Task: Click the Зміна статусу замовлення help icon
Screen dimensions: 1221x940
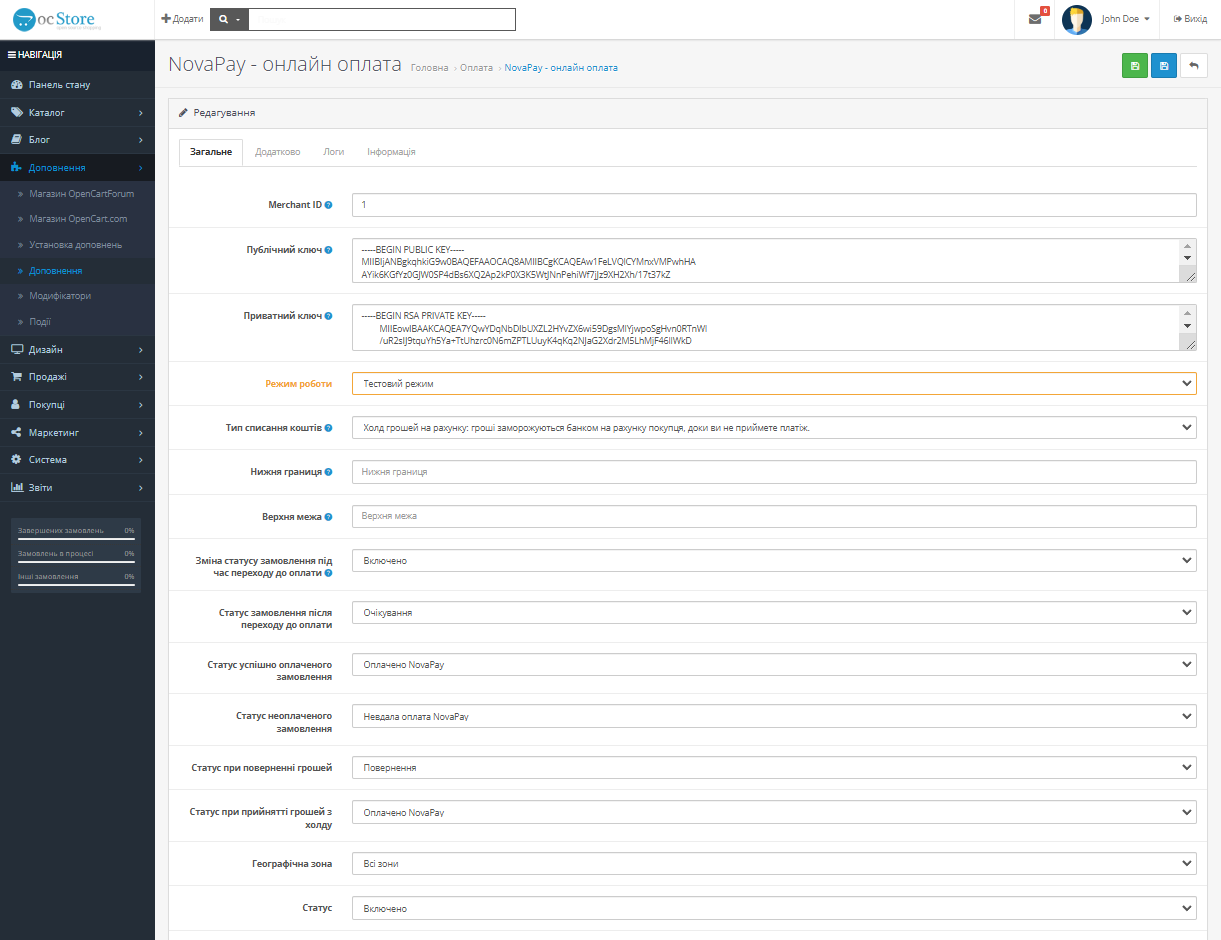Action: [x=329, y=574]
